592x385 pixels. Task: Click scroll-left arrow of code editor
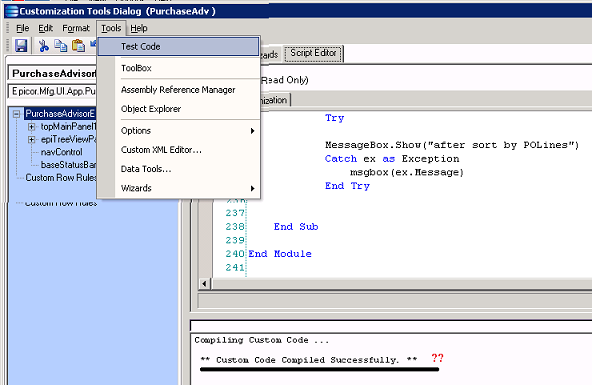(x=204, y=283)
